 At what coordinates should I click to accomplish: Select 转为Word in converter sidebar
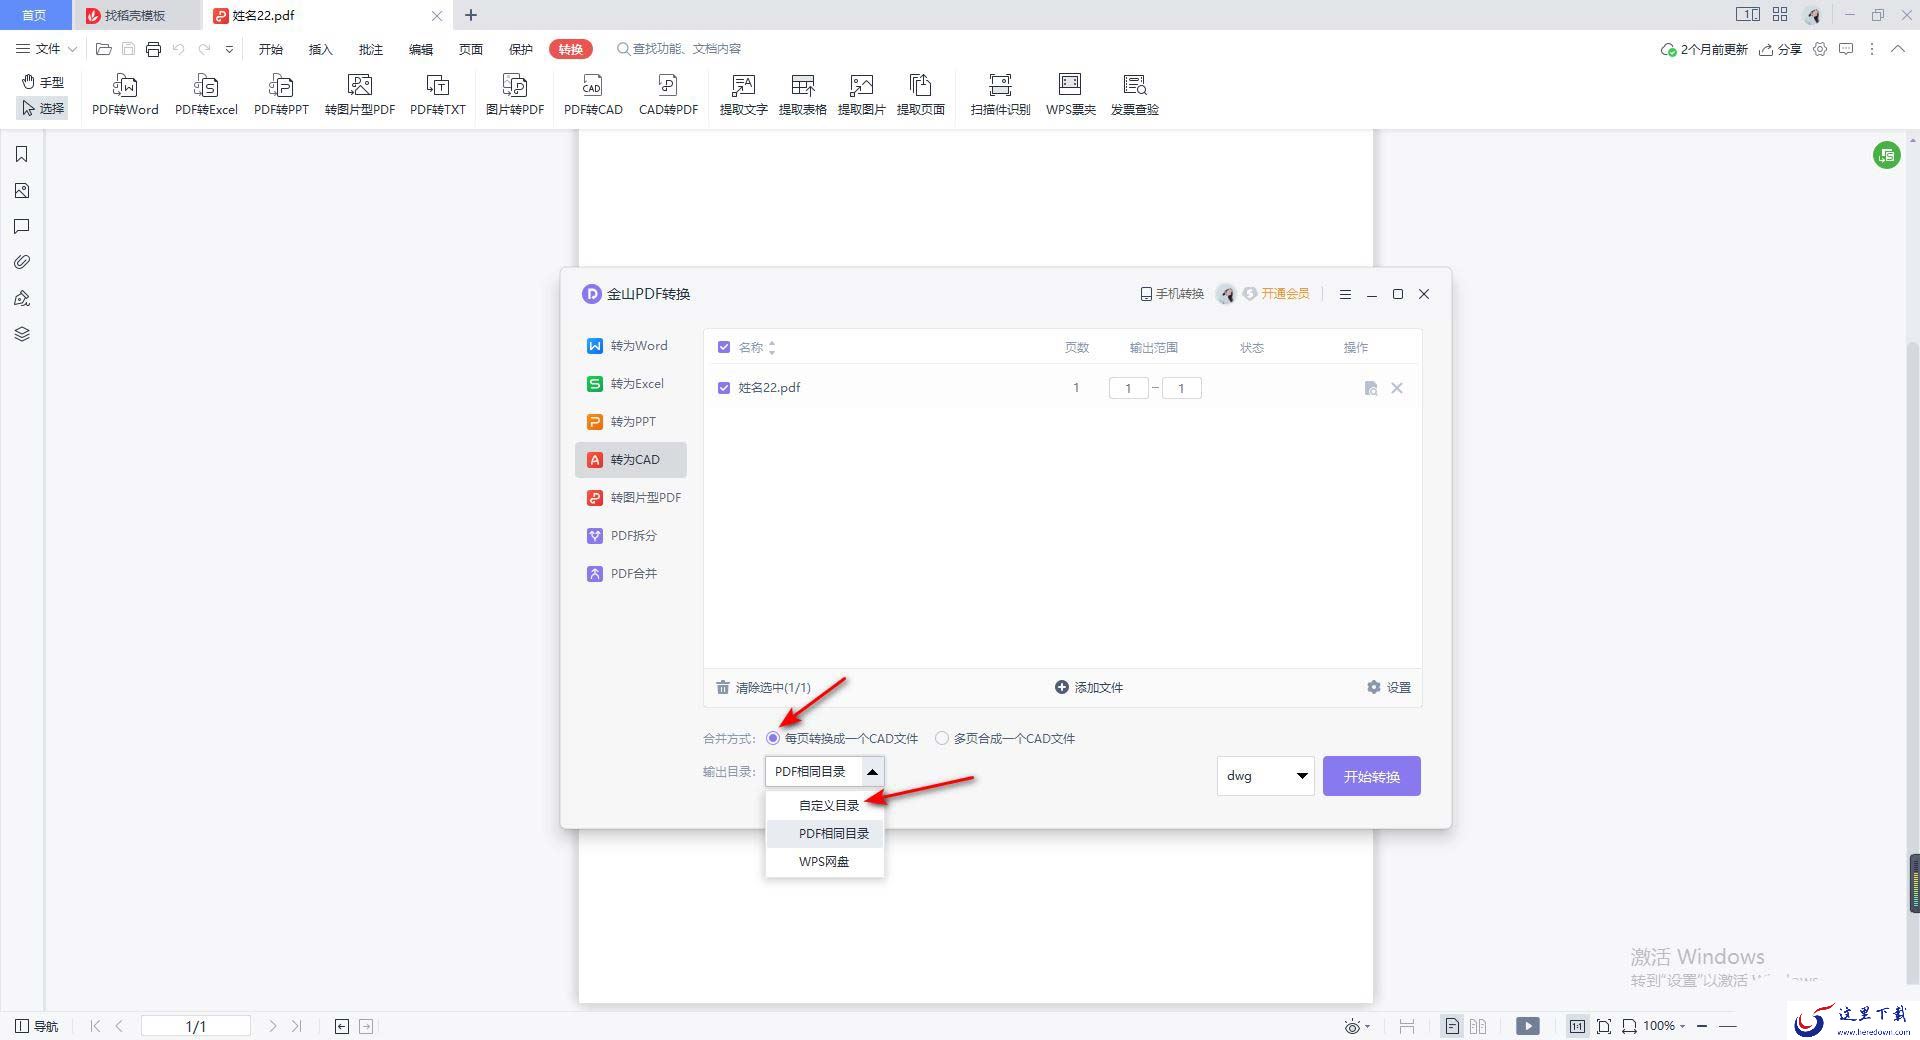click(630, 346)
